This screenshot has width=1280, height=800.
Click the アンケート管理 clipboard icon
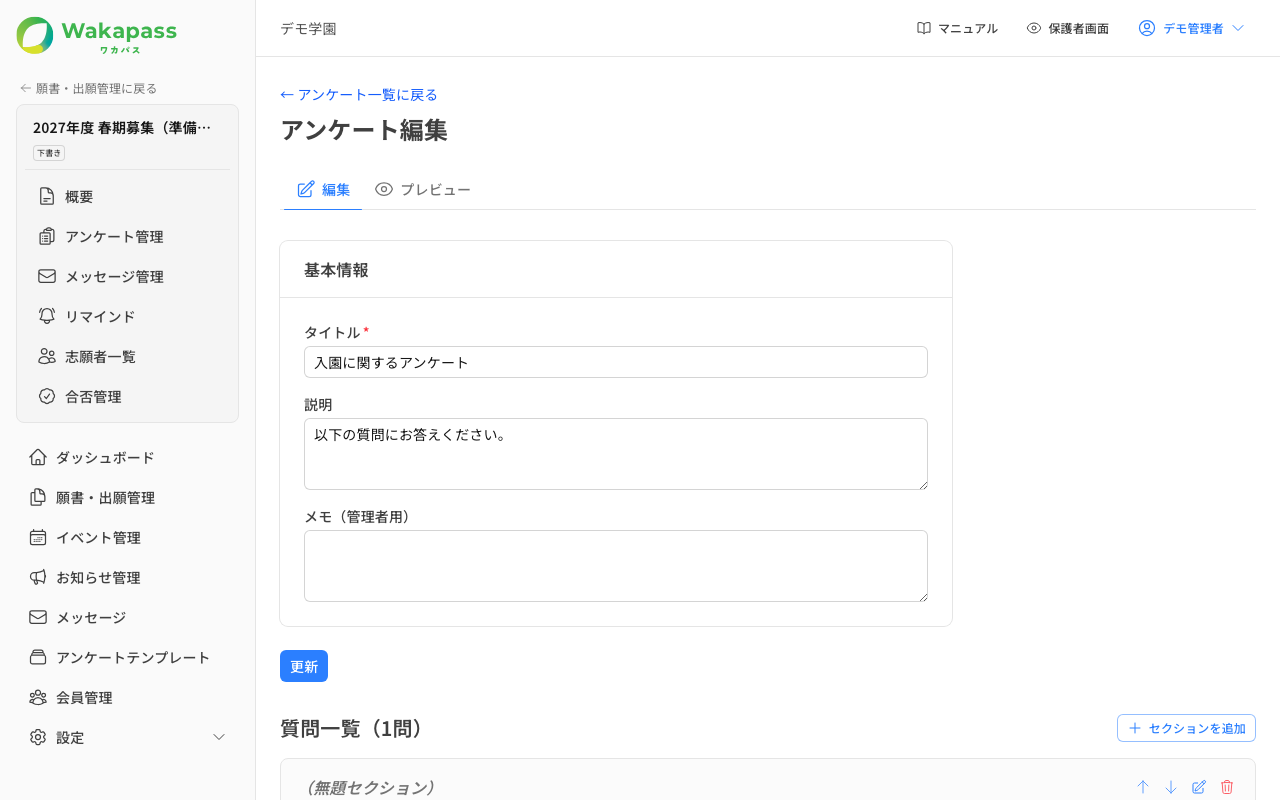(x=47, y=236)
